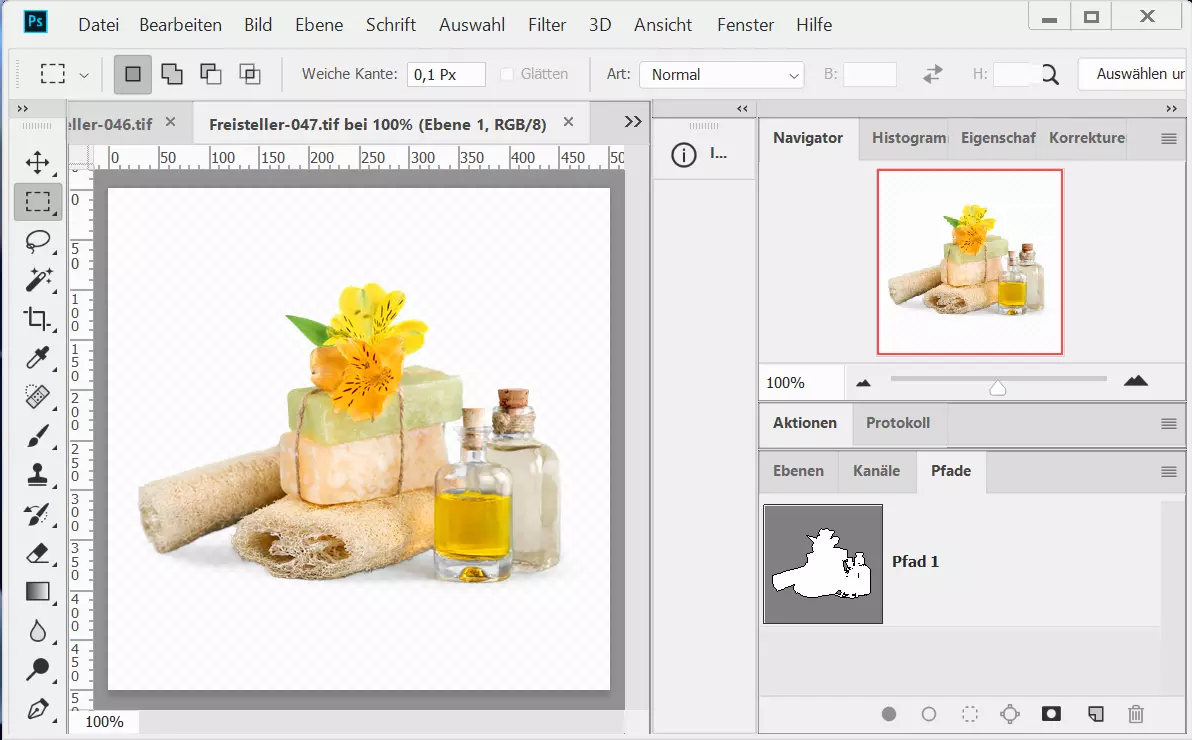Screen dimensions: 1192x740
Task: Switch to the Kanäle tab
Action: coord(876,471)
